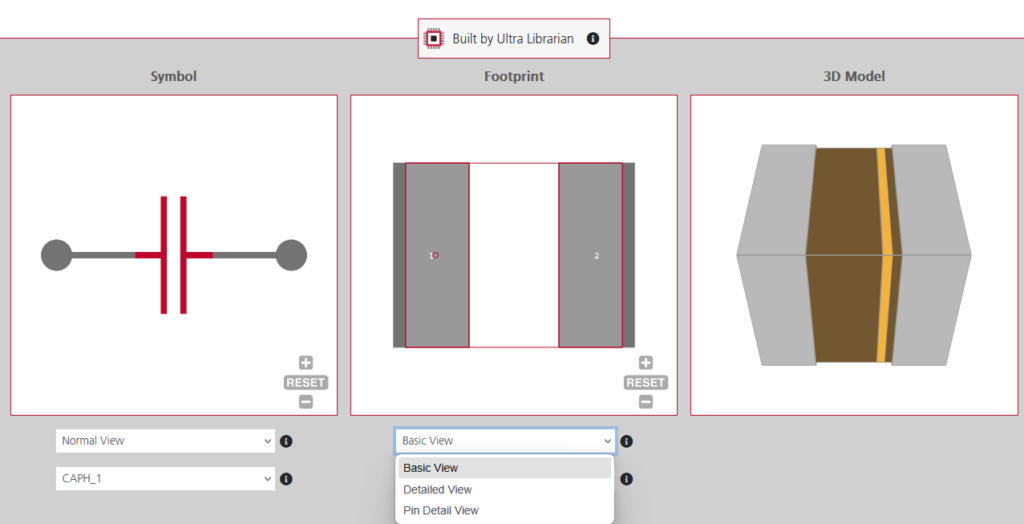The width and height of the screenshot is (1024, 524).
Task: Reset the Footprint preview zoom
Action: click(646, 383)
